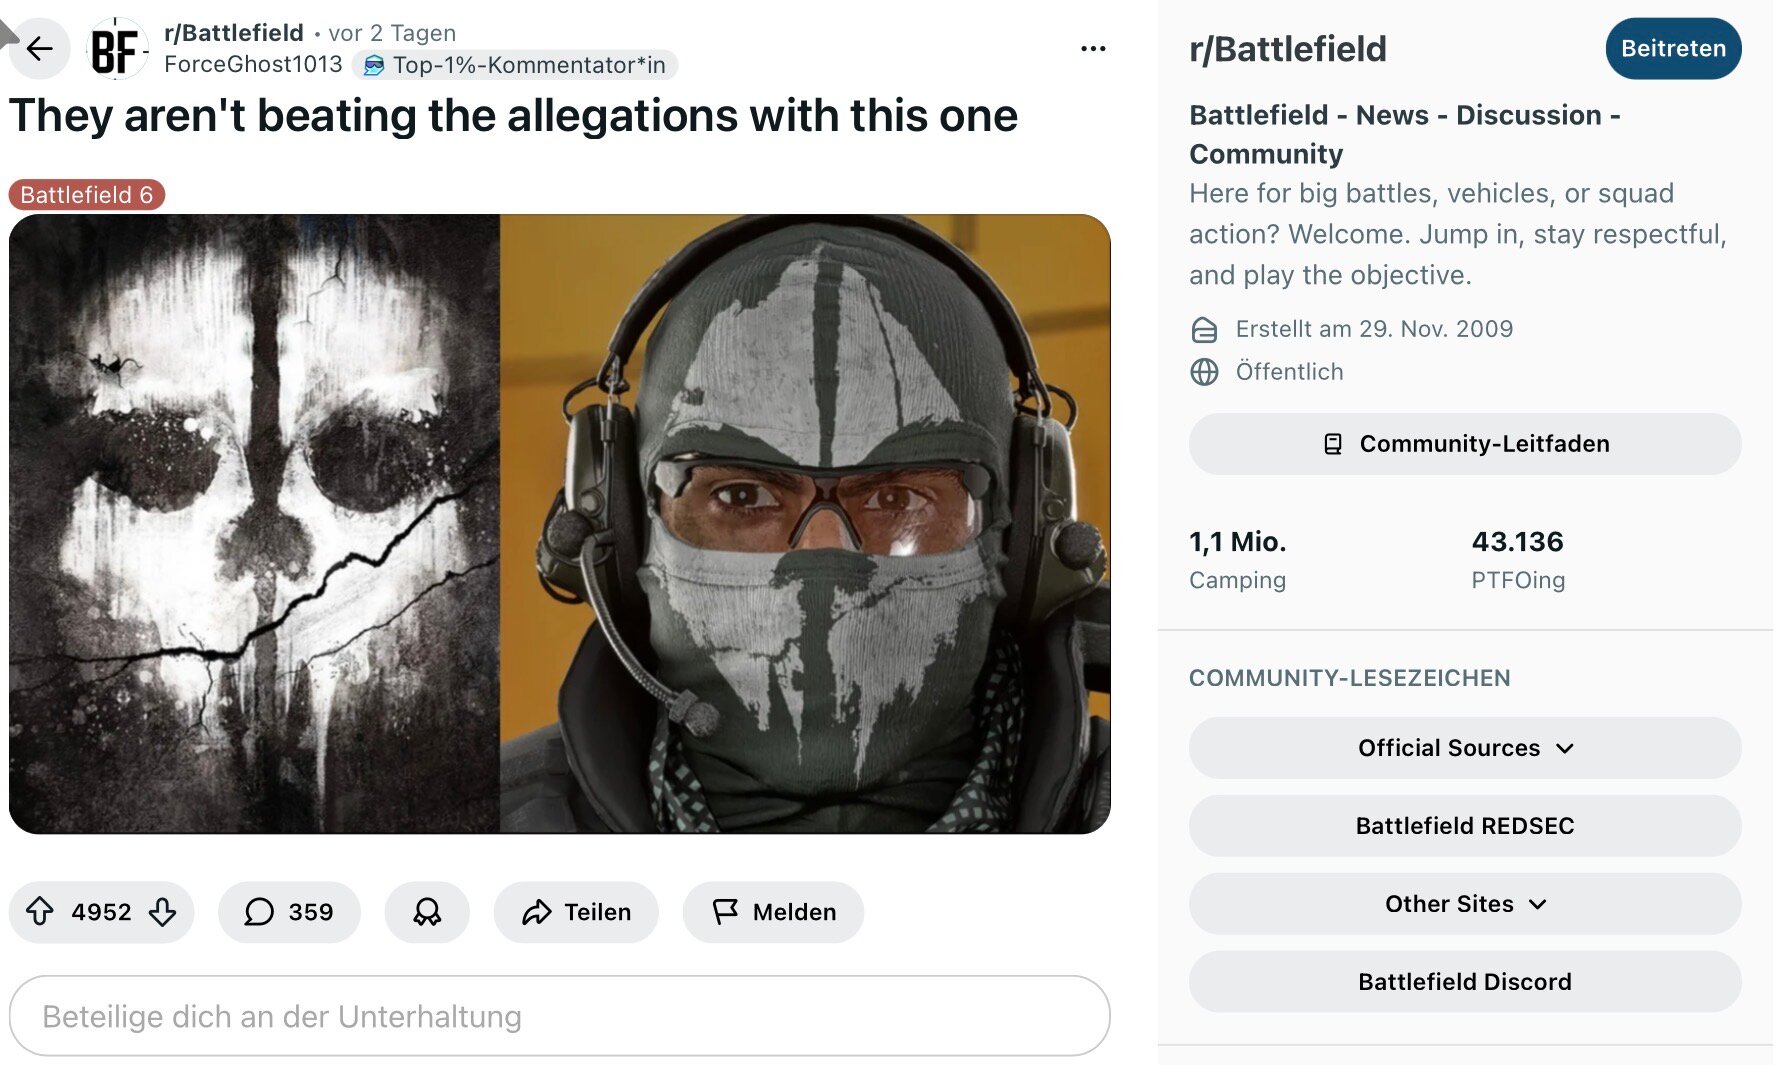Expand the Other Sites dropdown
Screen dimensions: 1778x1065
tap(1464, 904)
